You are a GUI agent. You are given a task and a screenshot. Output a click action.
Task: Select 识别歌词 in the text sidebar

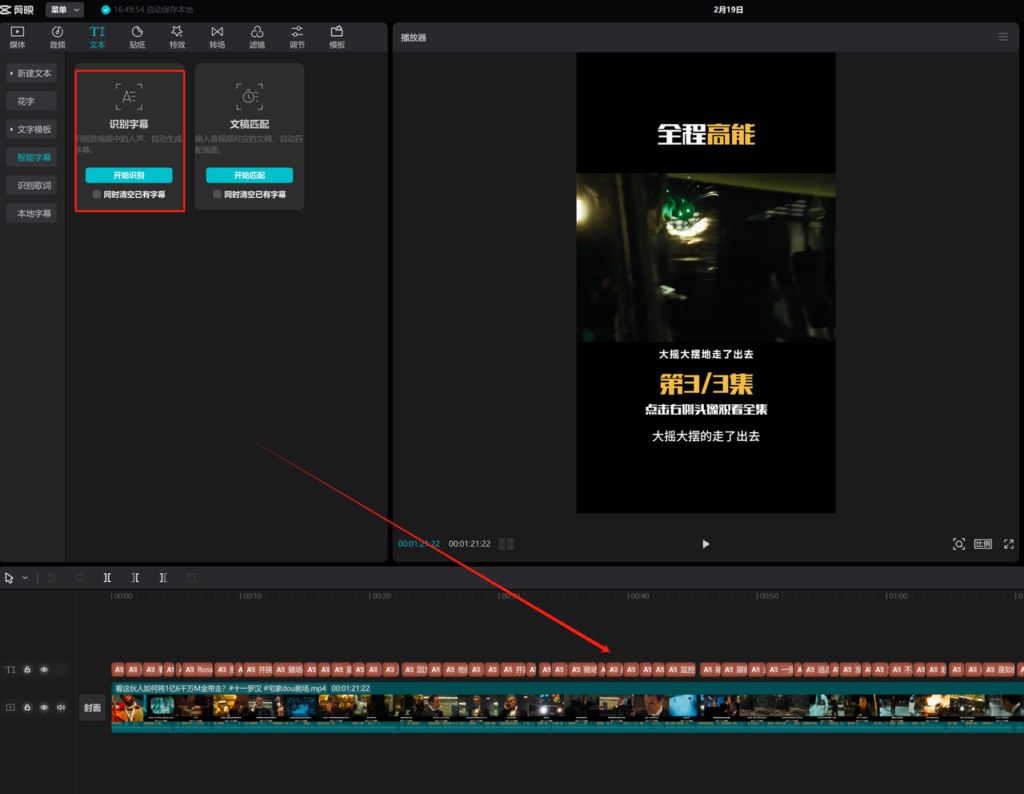click(x=31, y=185)
